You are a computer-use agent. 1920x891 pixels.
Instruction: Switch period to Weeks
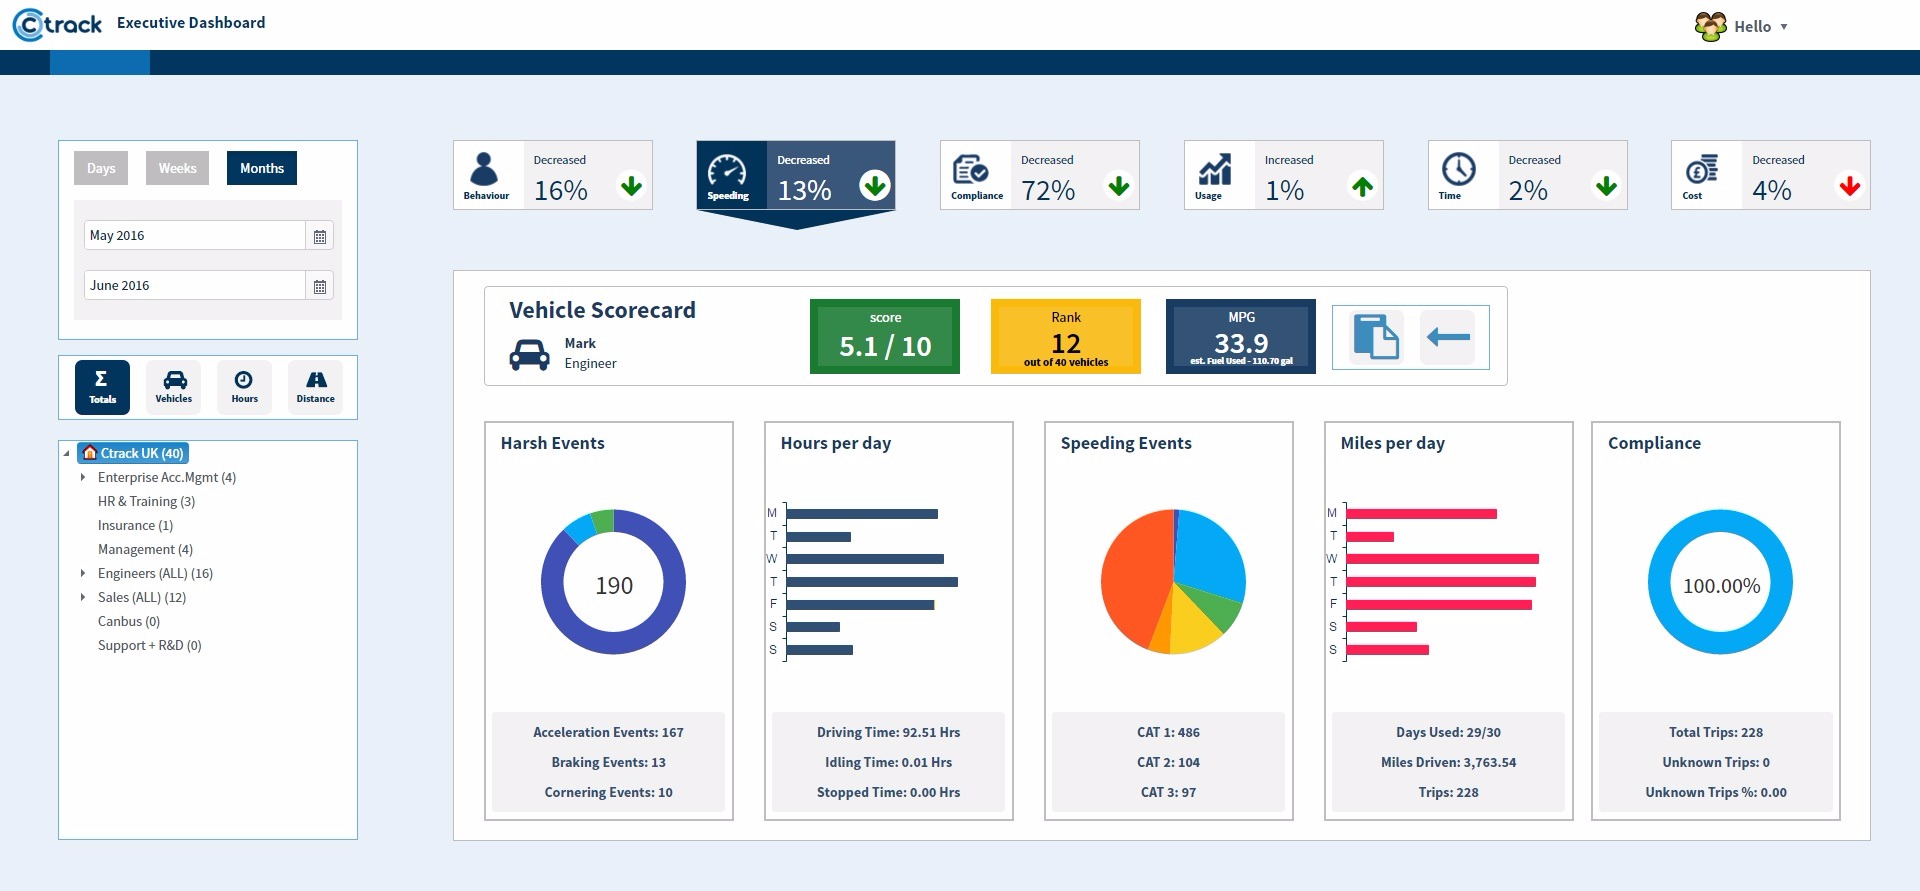point(177,168)
